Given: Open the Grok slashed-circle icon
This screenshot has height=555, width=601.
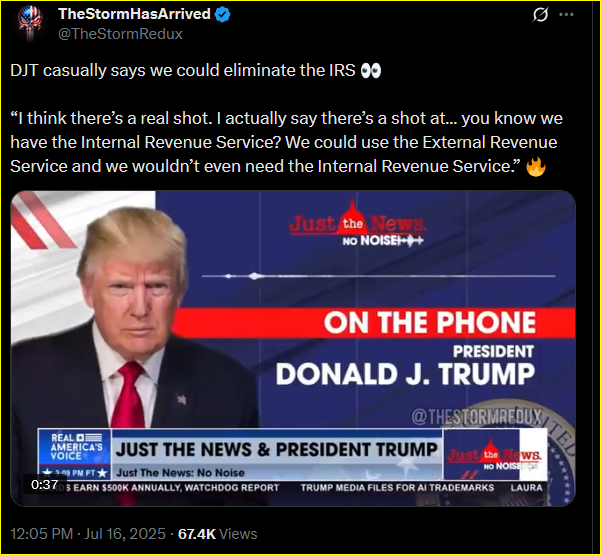Looking at the screenshot, I should 540,15.
